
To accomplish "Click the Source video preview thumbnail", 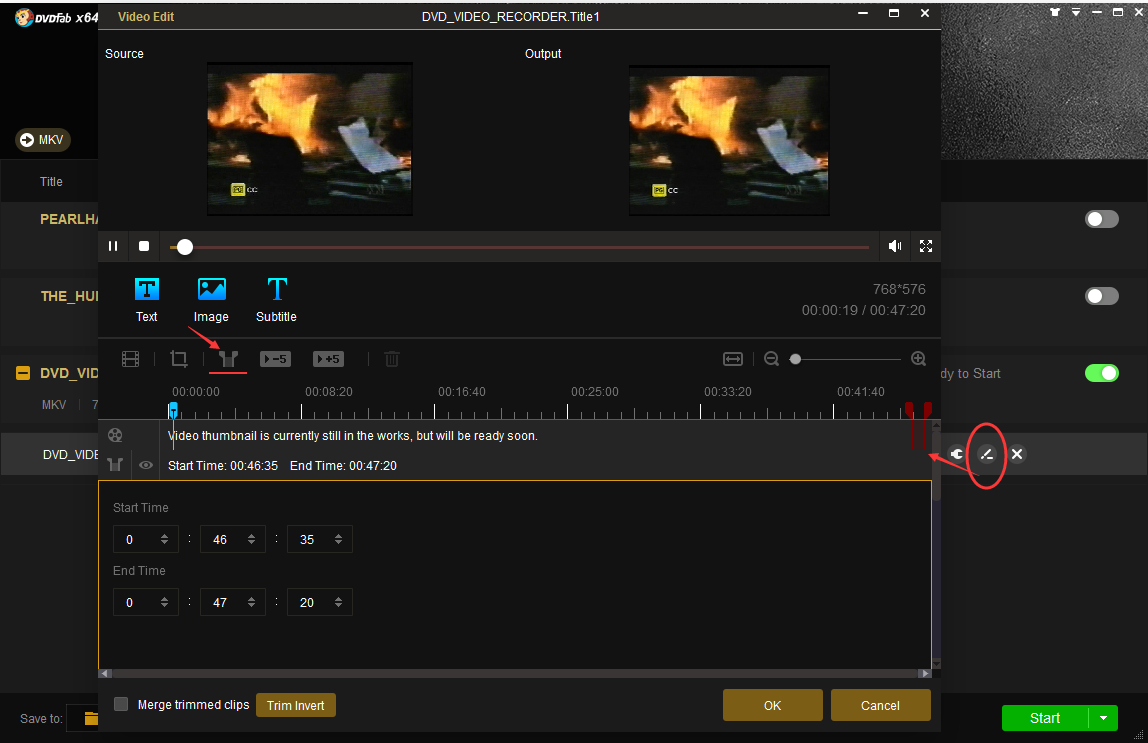I will 310,139.
